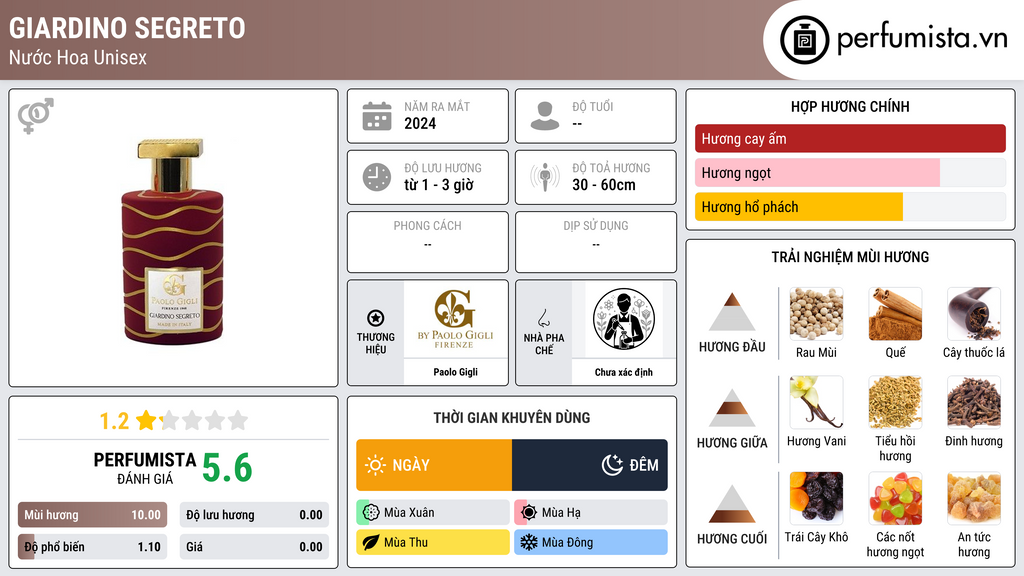Click the moon icon on the Đêm bar
The image size is (1024, 576).
(612, 465)
